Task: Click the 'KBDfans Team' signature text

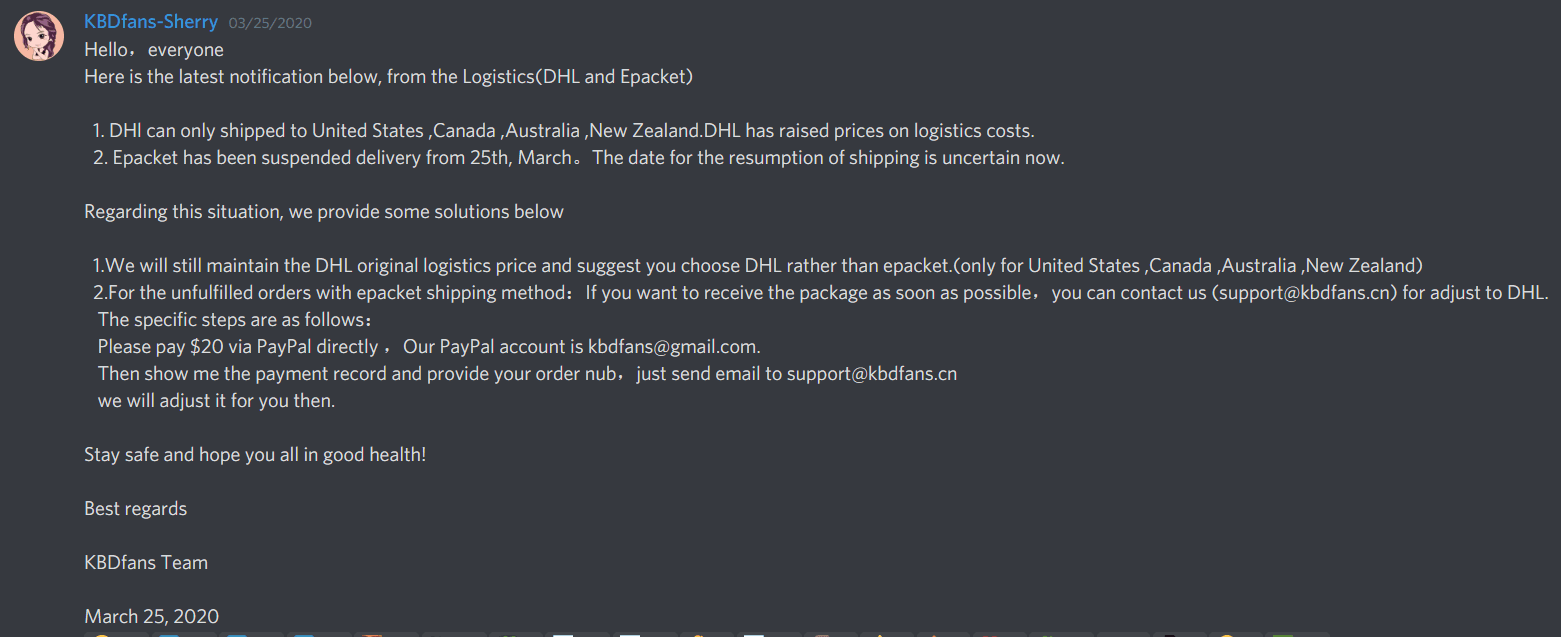Action: coord(146,563)
